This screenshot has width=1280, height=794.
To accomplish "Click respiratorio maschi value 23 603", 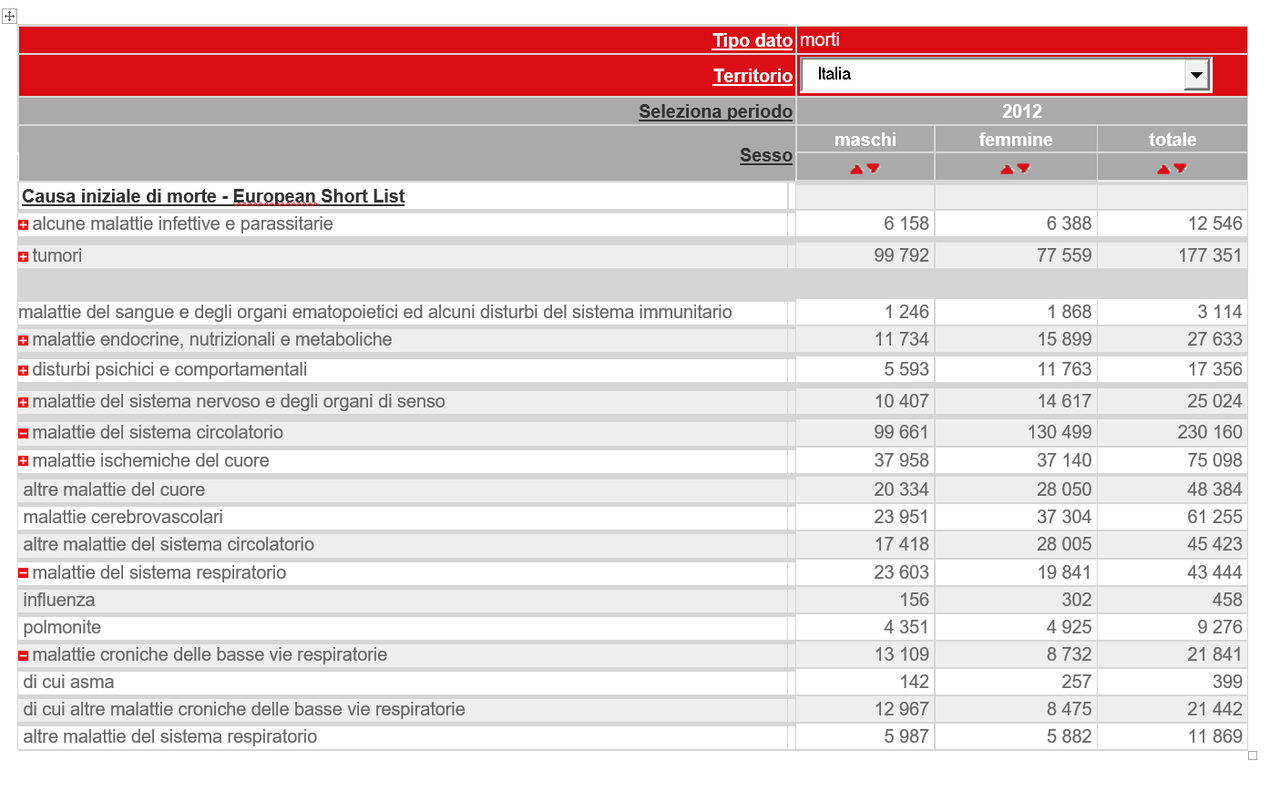I will [x=901, y=573].
